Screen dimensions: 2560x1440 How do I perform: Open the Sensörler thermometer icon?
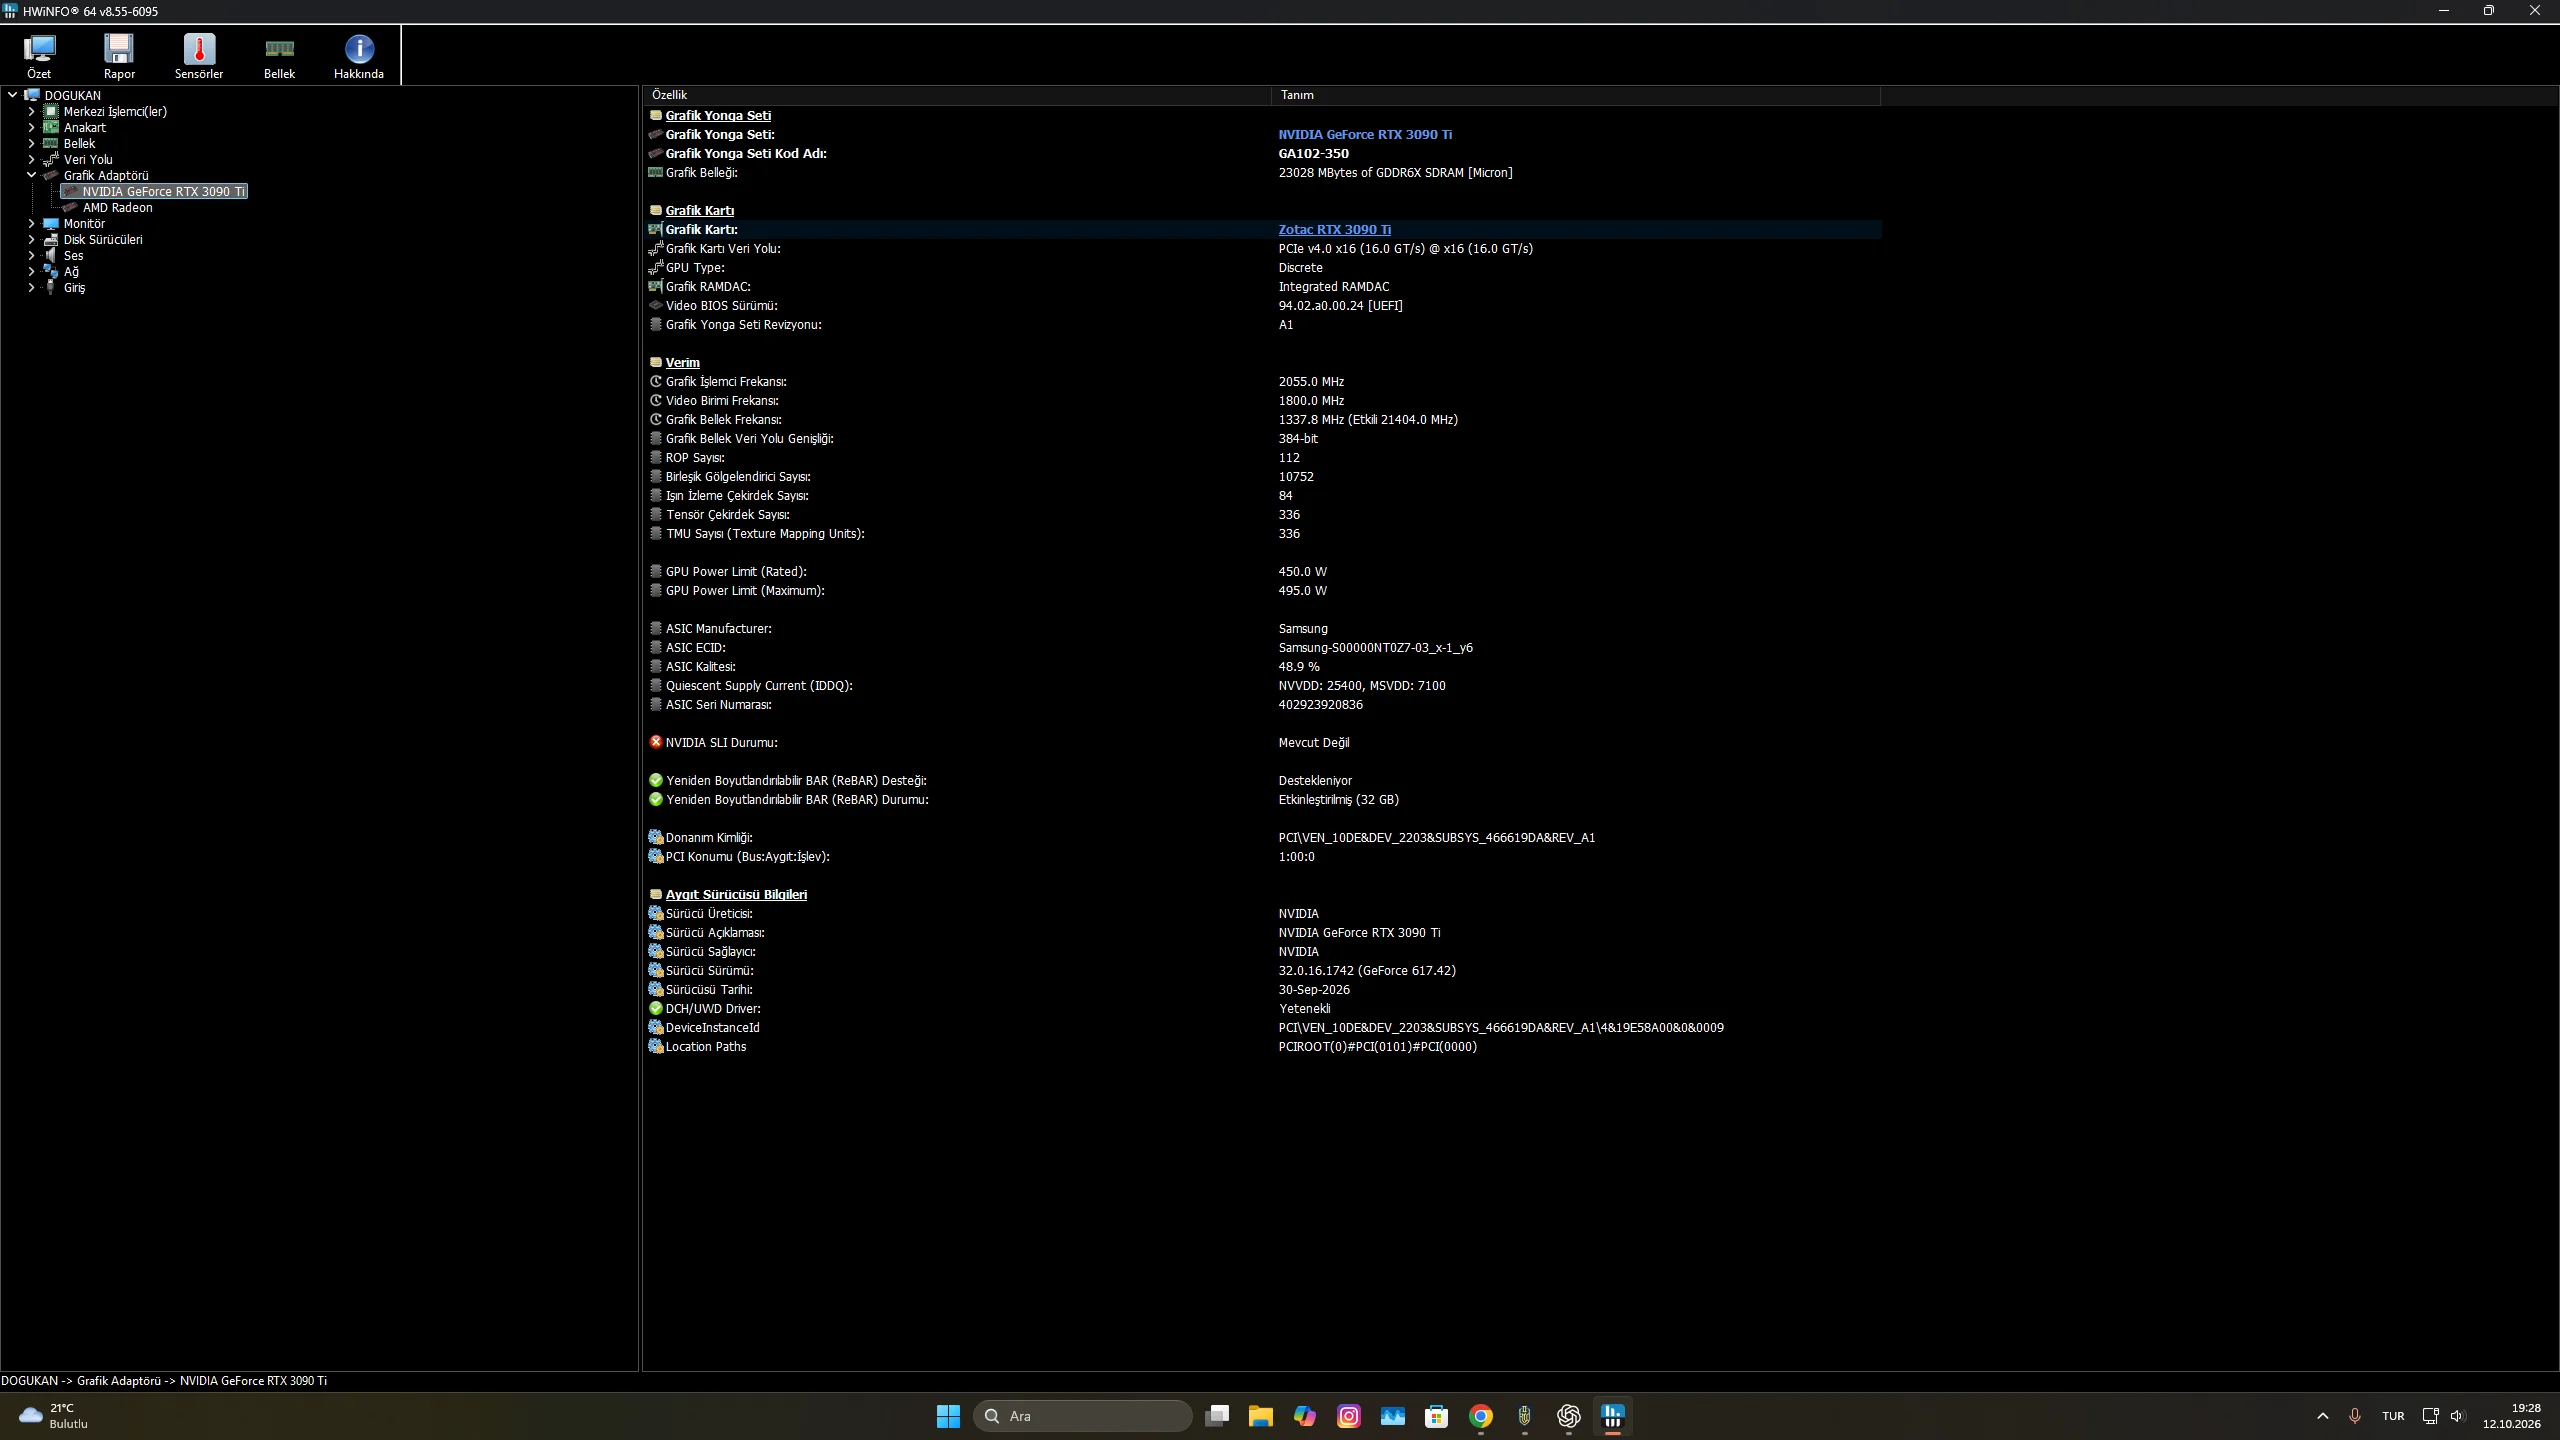click(199, 56)
